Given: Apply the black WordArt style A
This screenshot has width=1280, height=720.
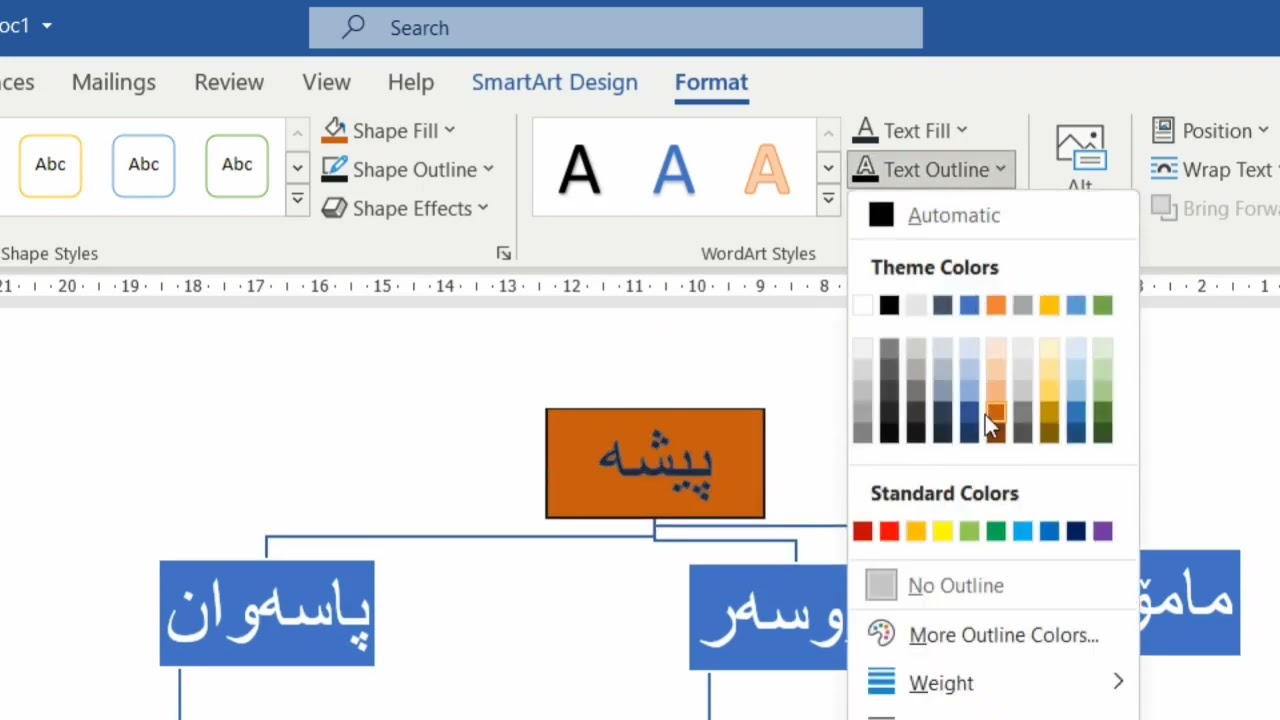Looking at the screenshot, I should [579, 168].
